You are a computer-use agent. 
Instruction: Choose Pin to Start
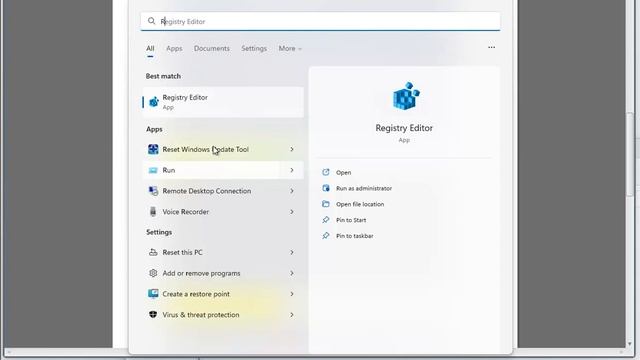[x=351, y=220]
